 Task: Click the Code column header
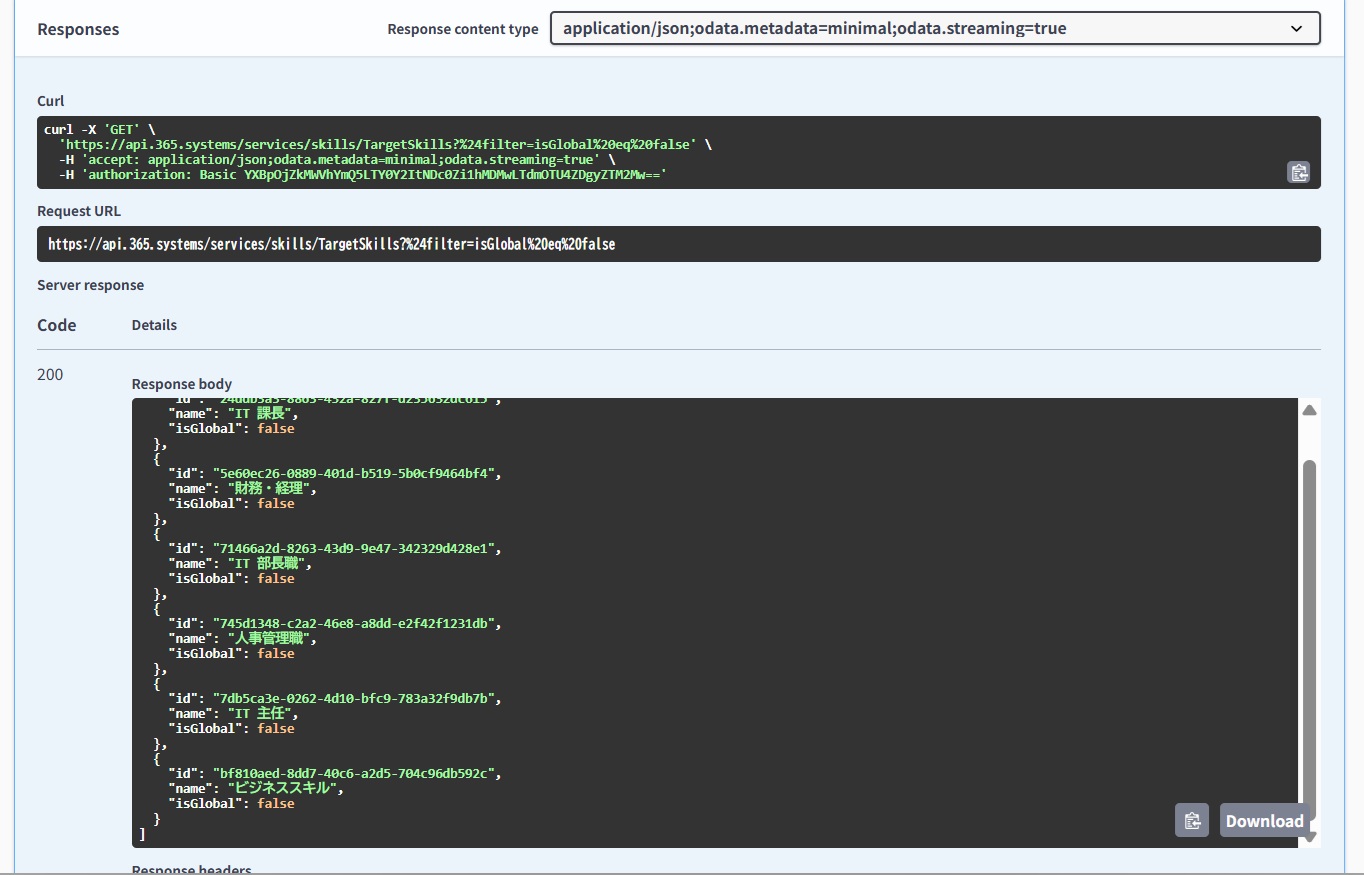pos(57,325)
